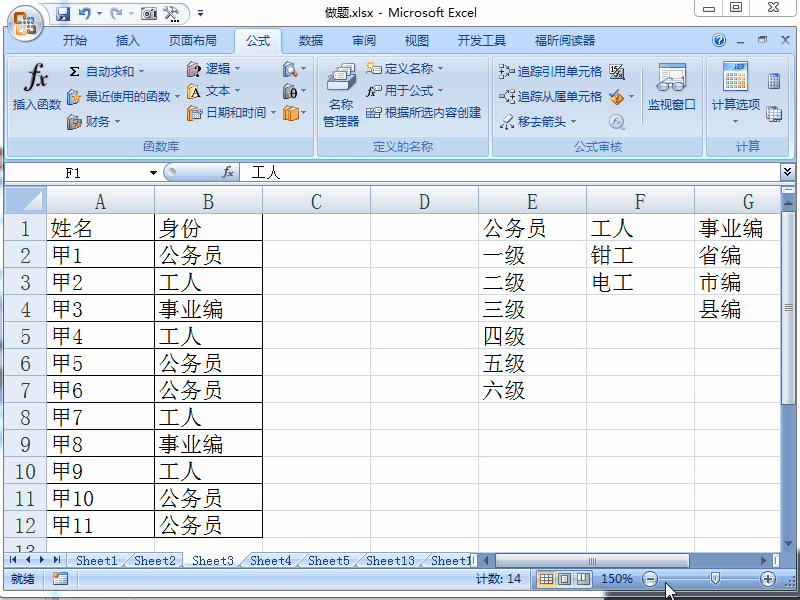Switch to Sheet1 tab
This screenshot has width=800, height=600.
coord(96,560)
